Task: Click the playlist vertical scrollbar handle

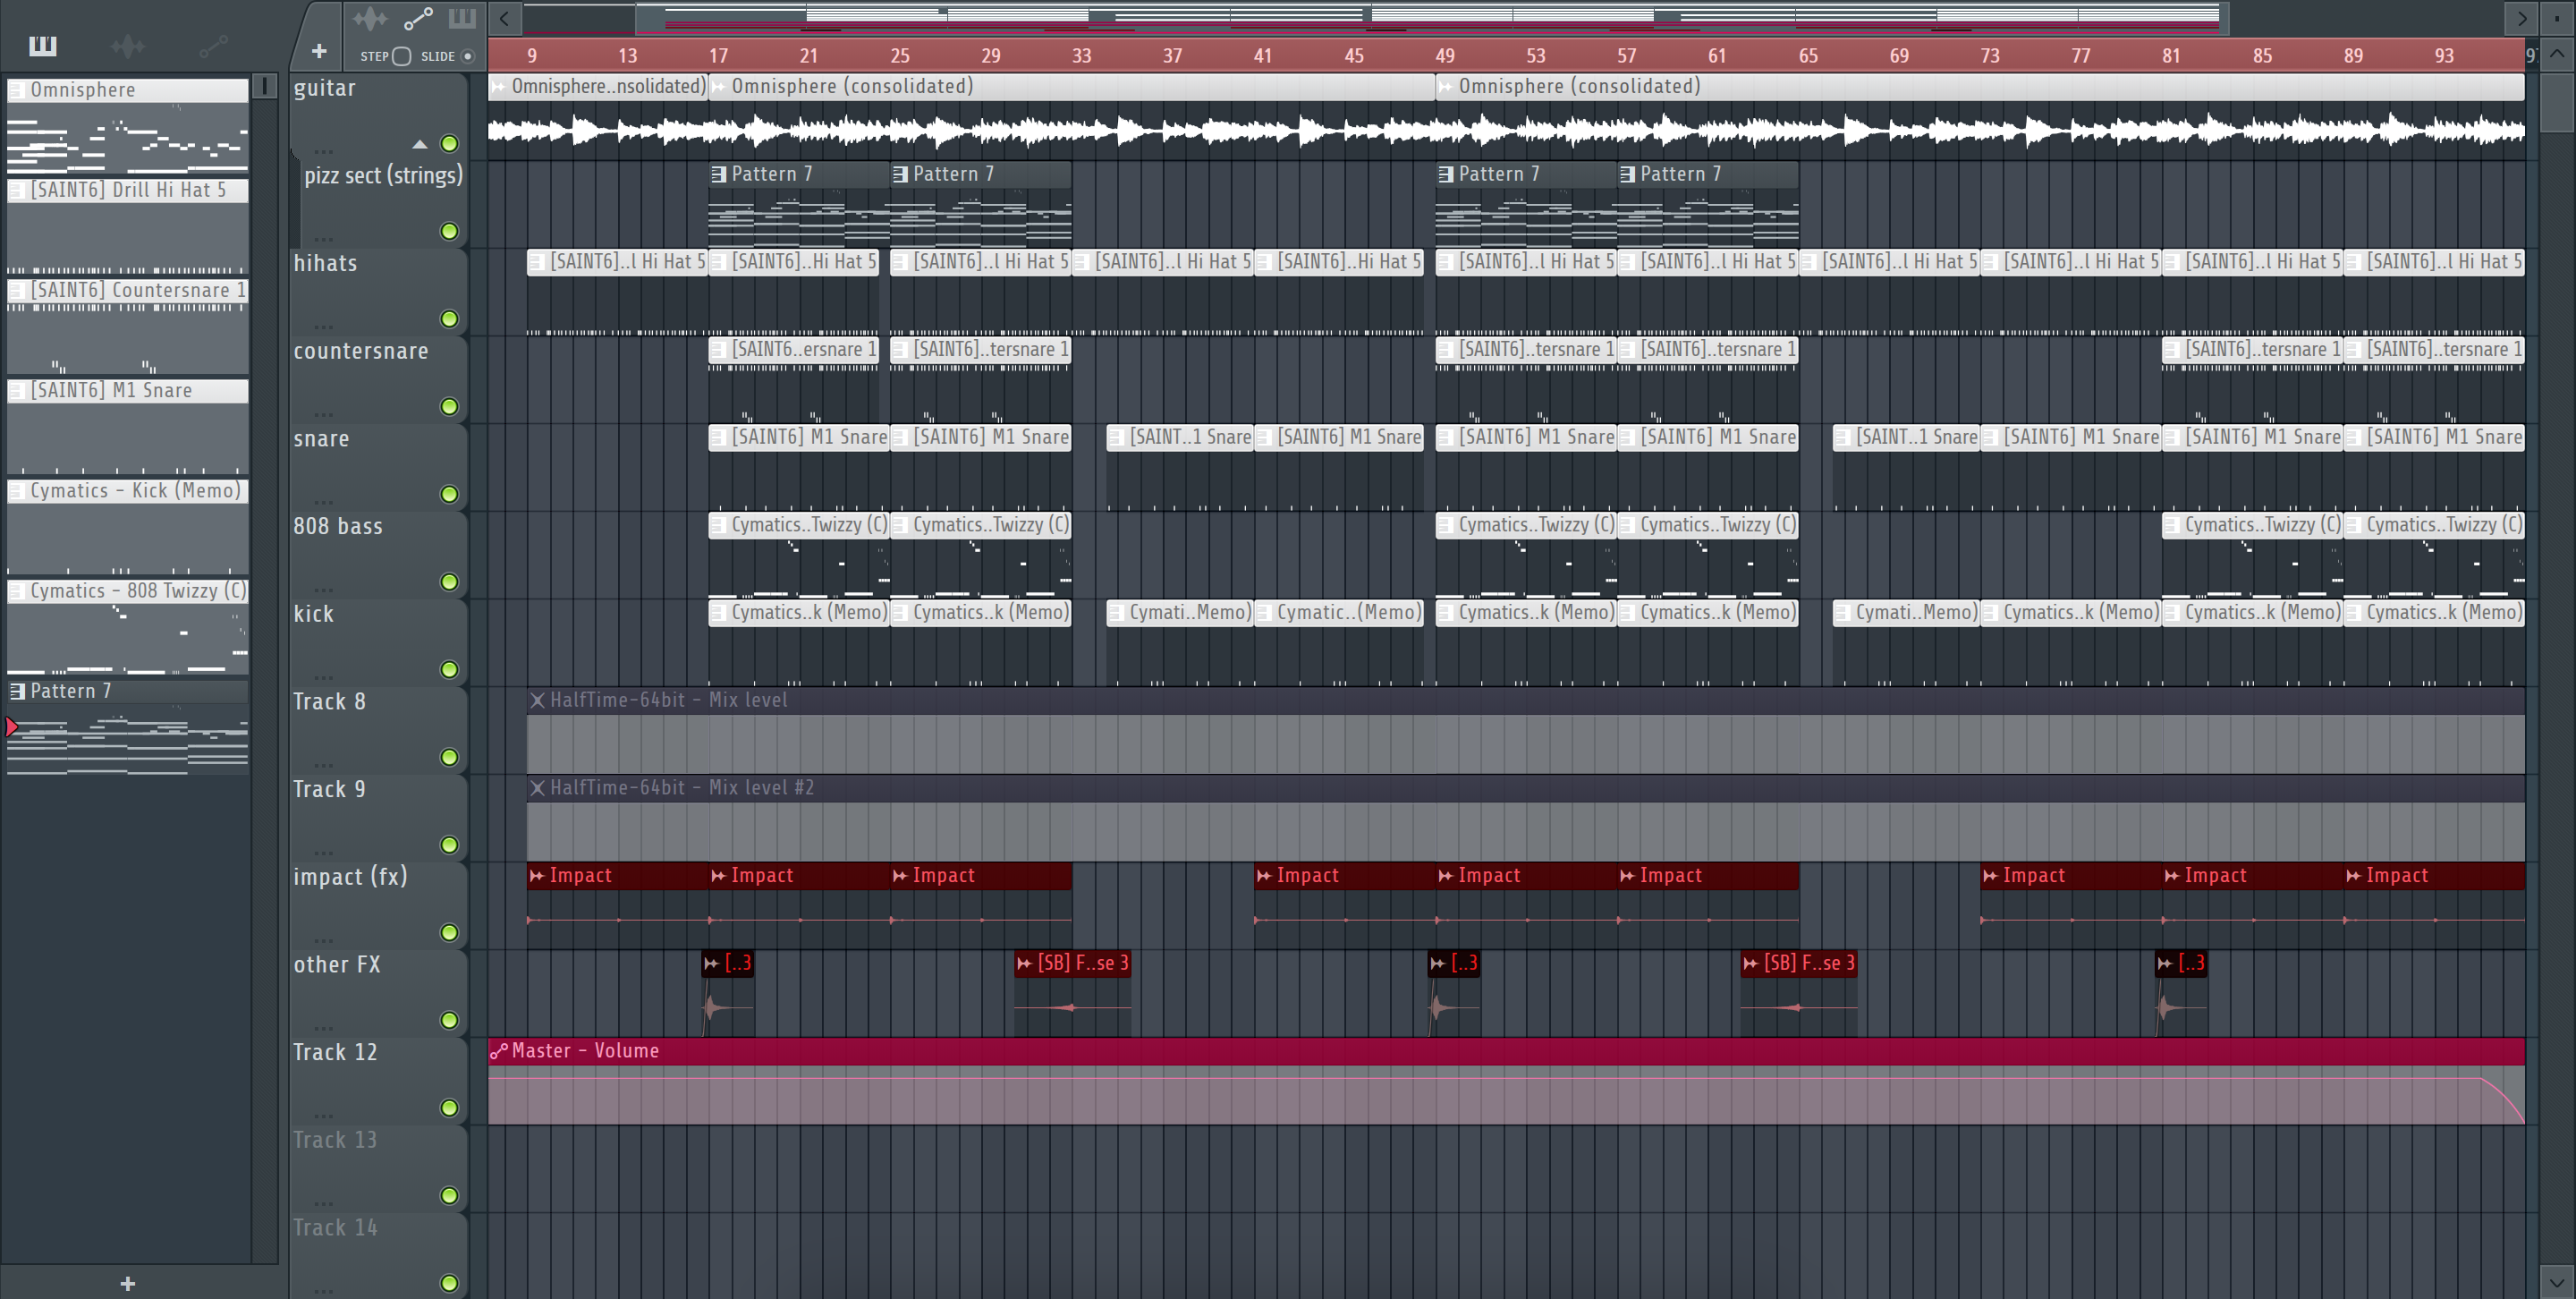Action: point(2556,101)
